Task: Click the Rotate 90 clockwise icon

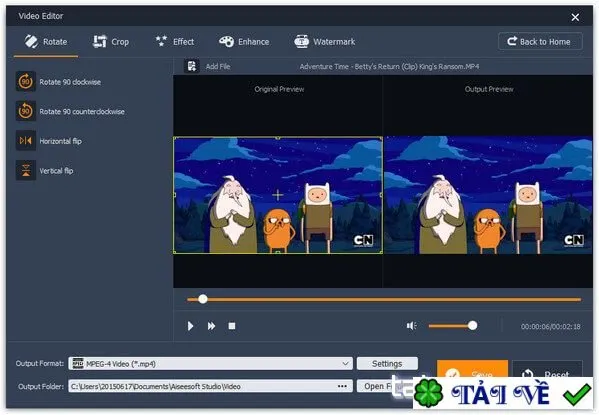Action: tap(26, 81)
